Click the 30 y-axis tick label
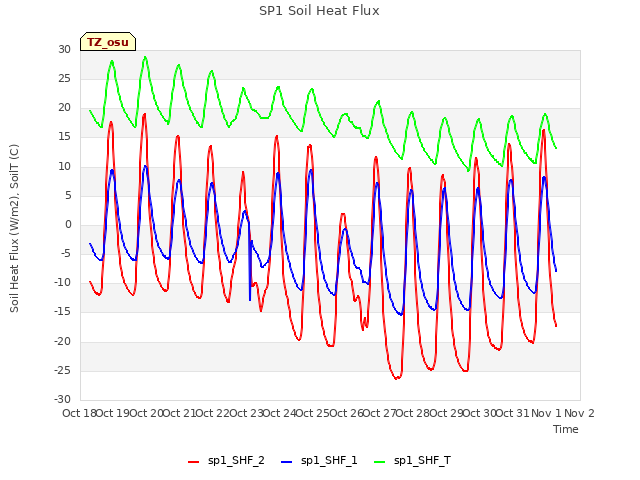640x480 pixels. 64,49
